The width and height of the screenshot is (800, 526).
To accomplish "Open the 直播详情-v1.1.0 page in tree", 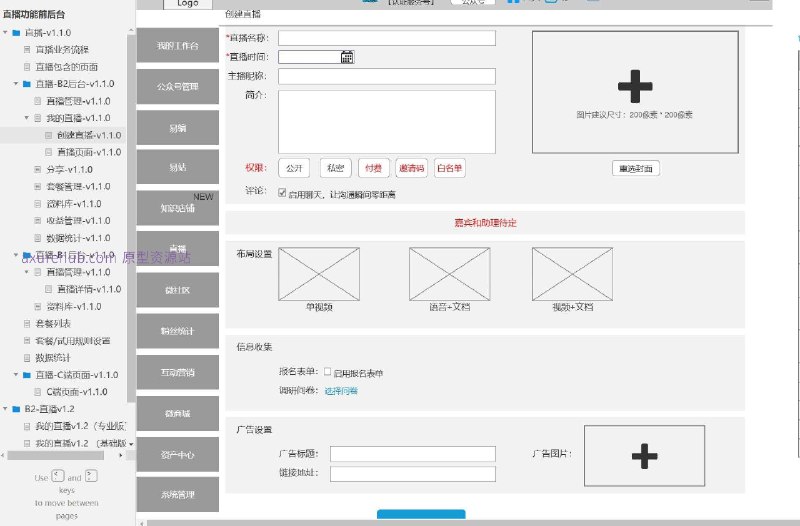I will [89, 289].
